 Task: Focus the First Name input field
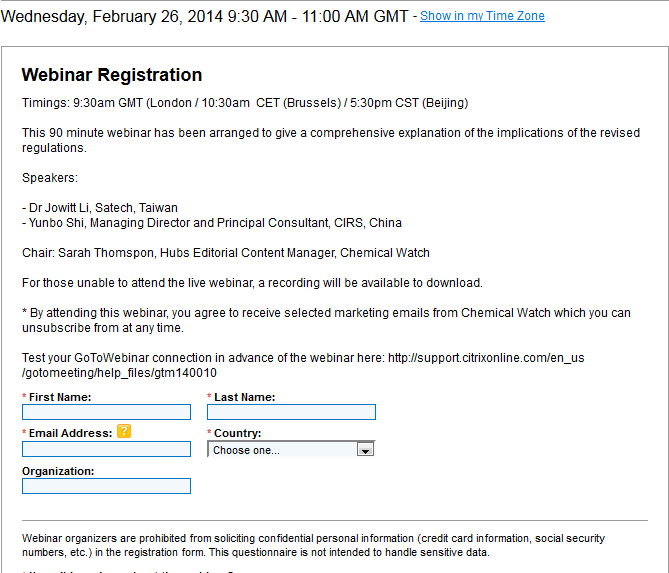coord(106,412)
